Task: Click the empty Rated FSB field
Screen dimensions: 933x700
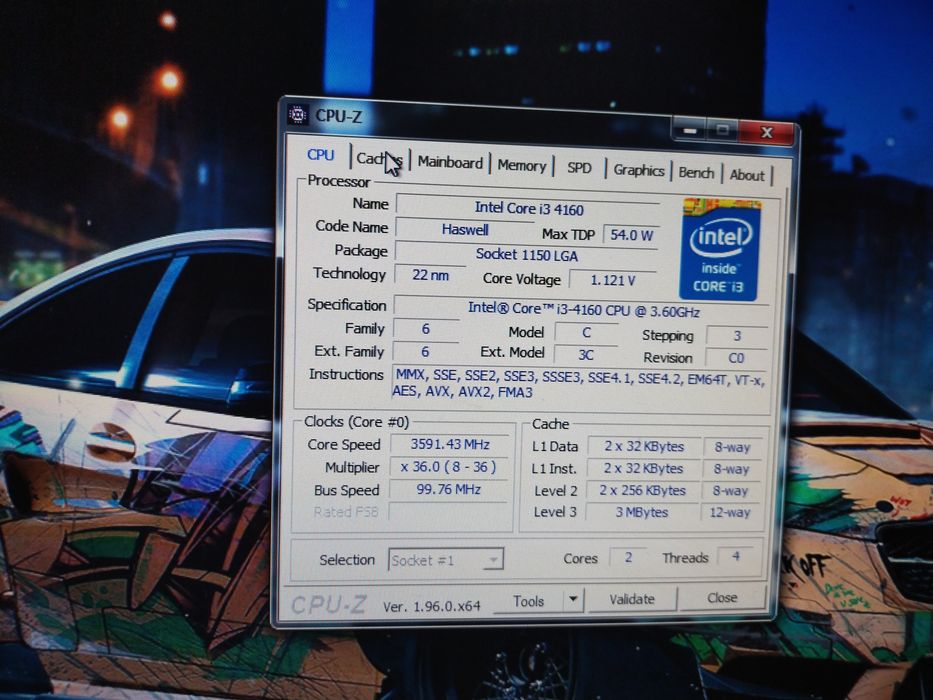Action: pyautogui.click(x=447, y=511)
